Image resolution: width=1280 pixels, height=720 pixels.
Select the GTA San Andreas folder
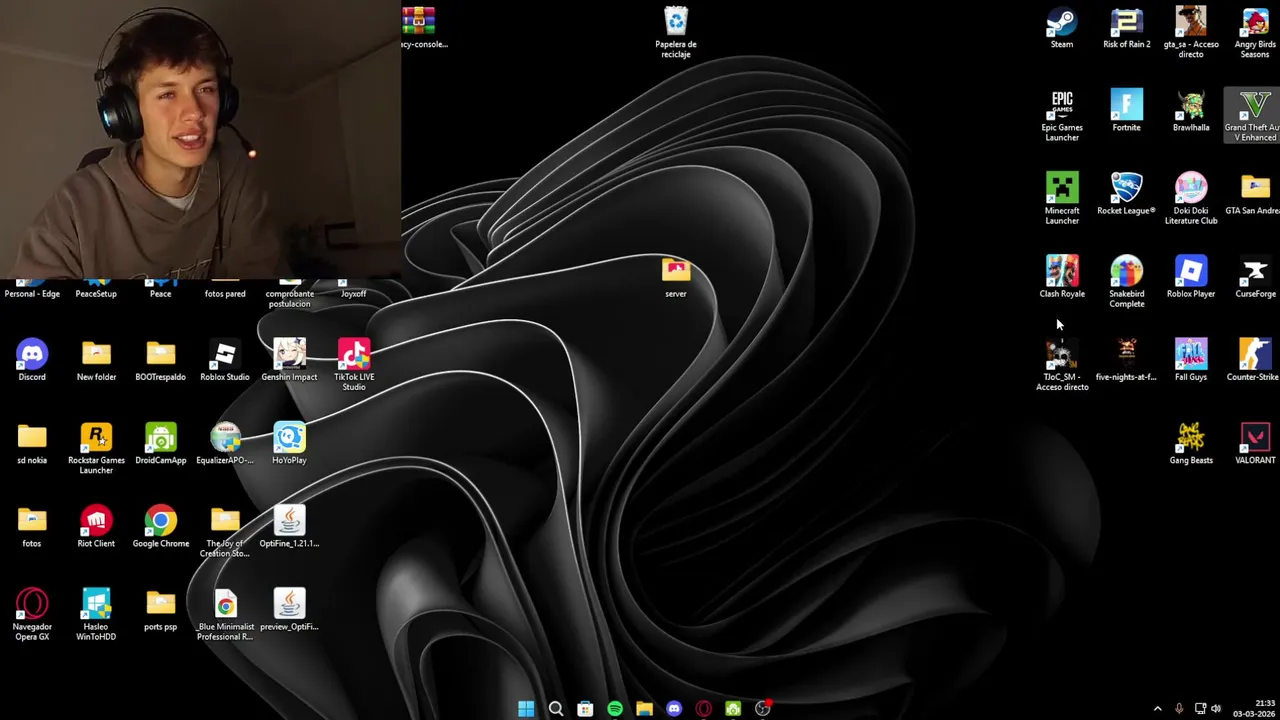click(x=1254, y=194)
